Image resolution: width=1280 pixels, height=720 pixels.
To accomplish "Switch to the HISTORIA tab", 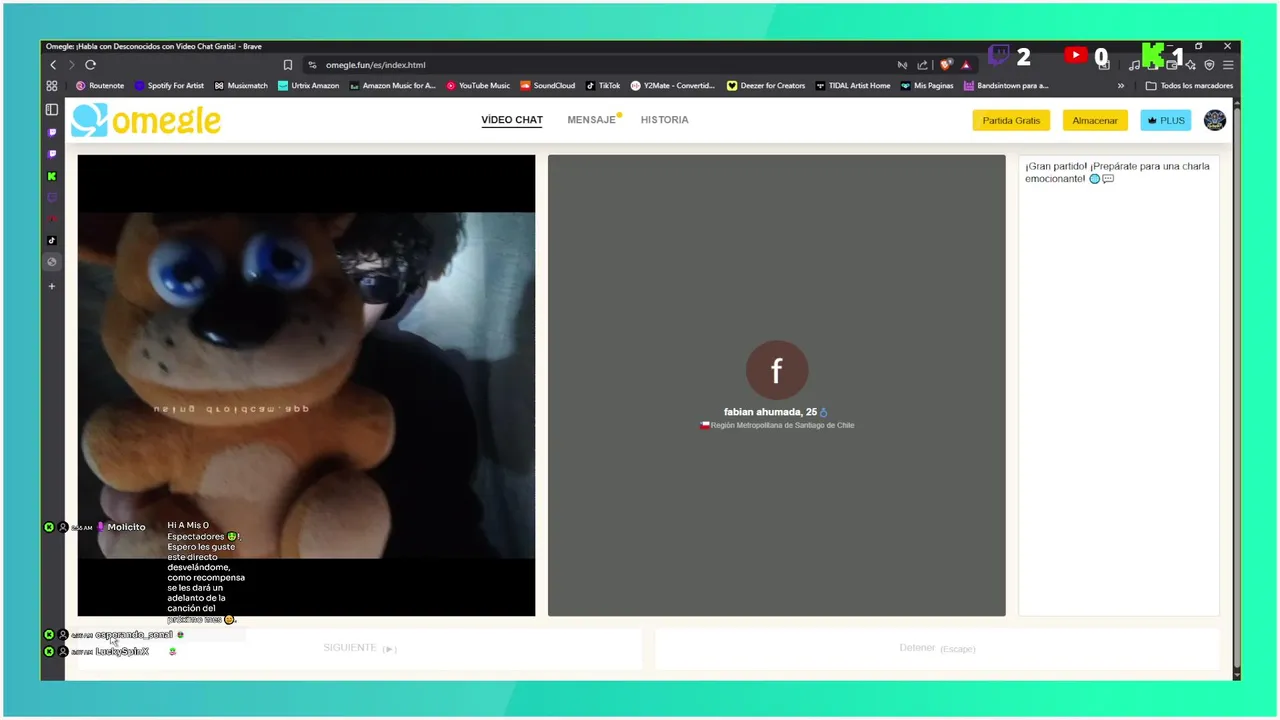I will [665, 120].
